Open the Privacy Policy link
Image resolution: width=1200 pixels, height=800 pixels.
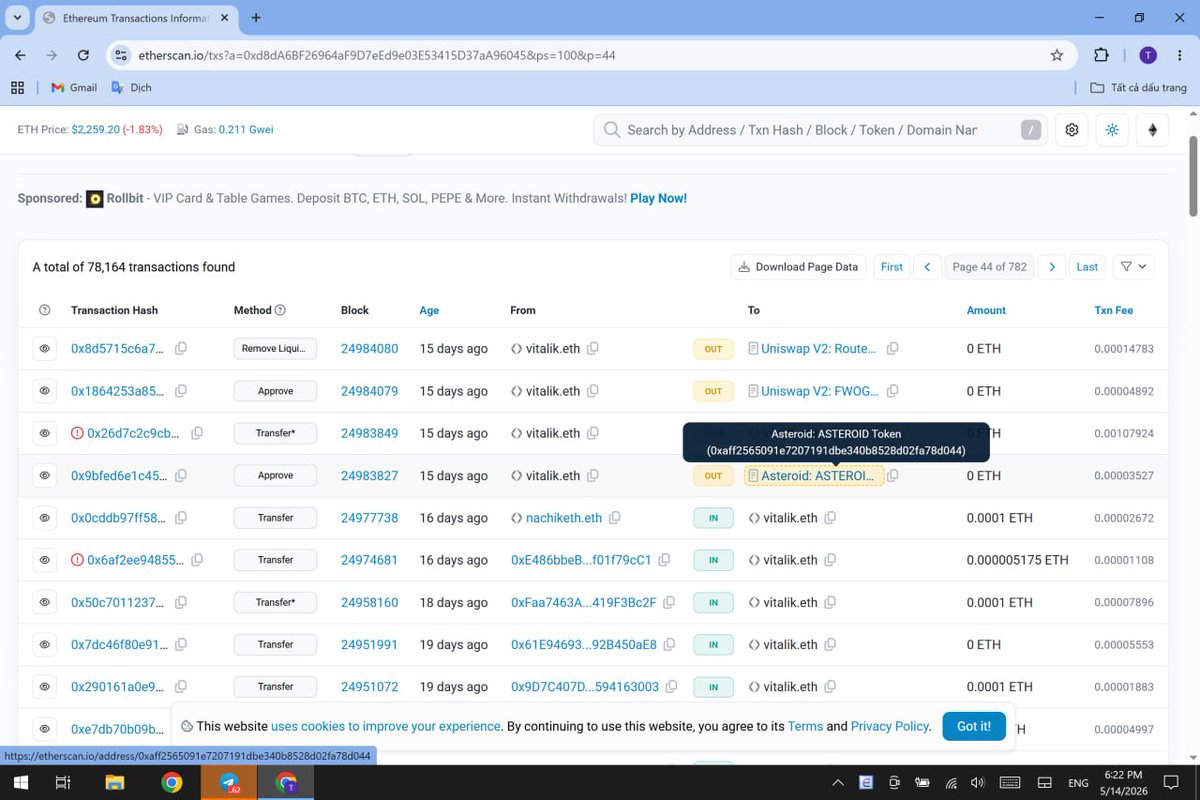coord(890,726)
